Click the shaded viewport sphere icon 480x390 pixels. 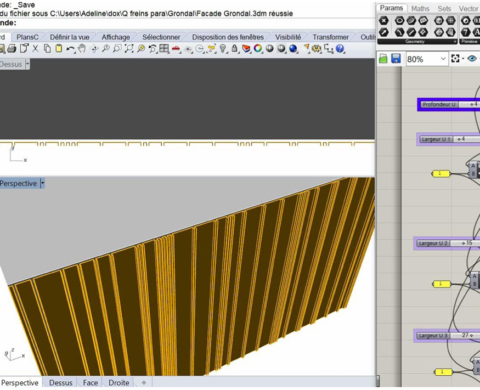[281, 49]
